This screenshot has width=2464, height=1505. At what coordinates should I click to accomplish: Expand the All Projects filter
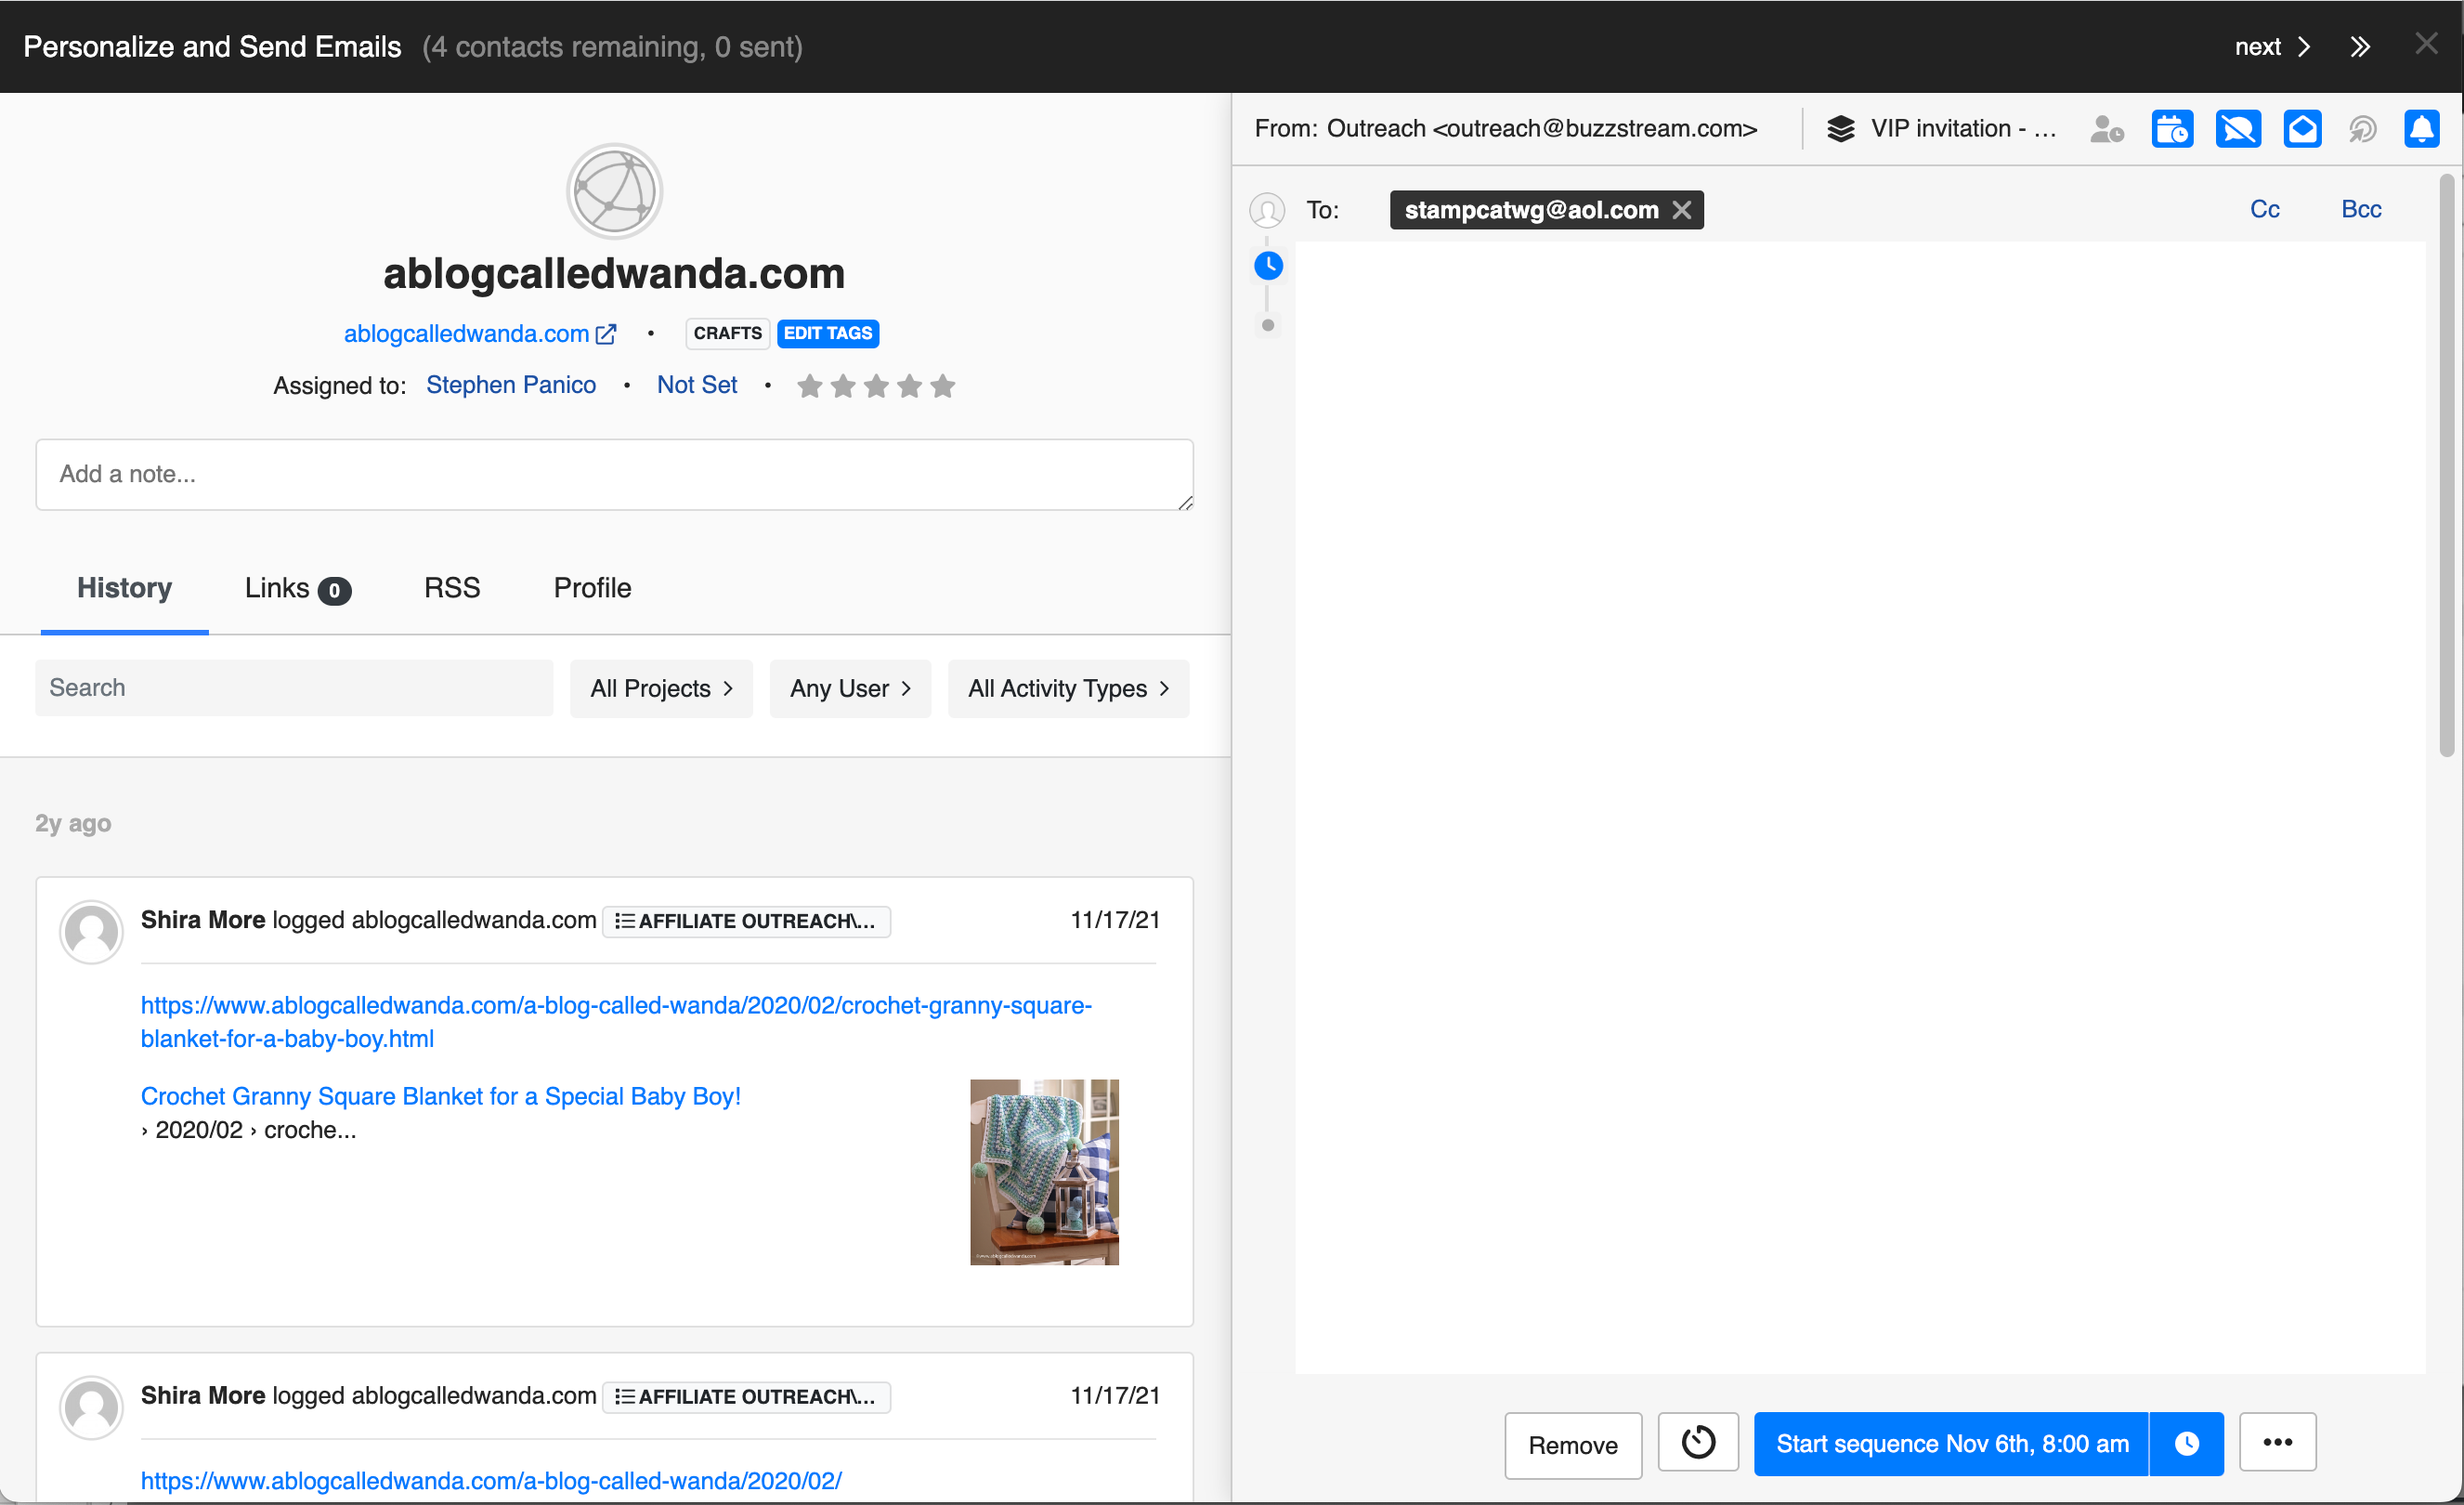pyautogui.click(x=661, y=688)
